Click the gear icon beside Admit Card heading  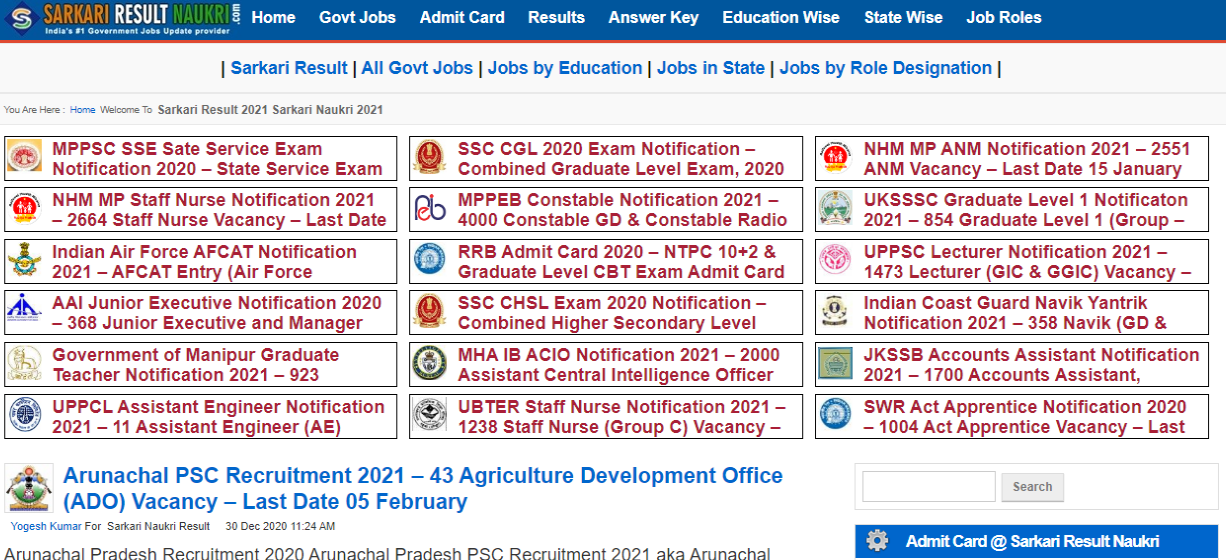click(877, 541)
